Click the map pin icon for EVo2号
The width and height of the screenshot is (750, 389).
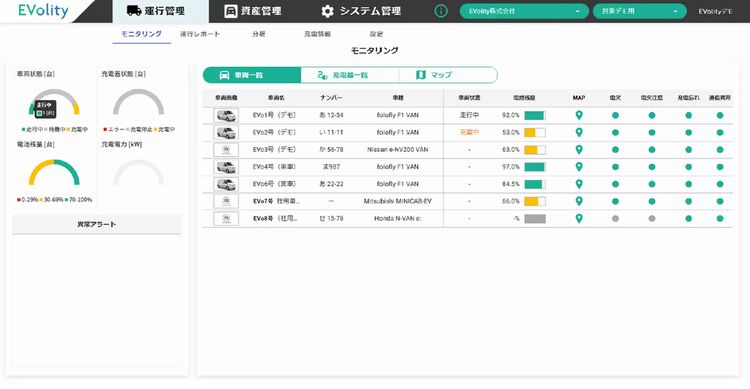point(579,133)
